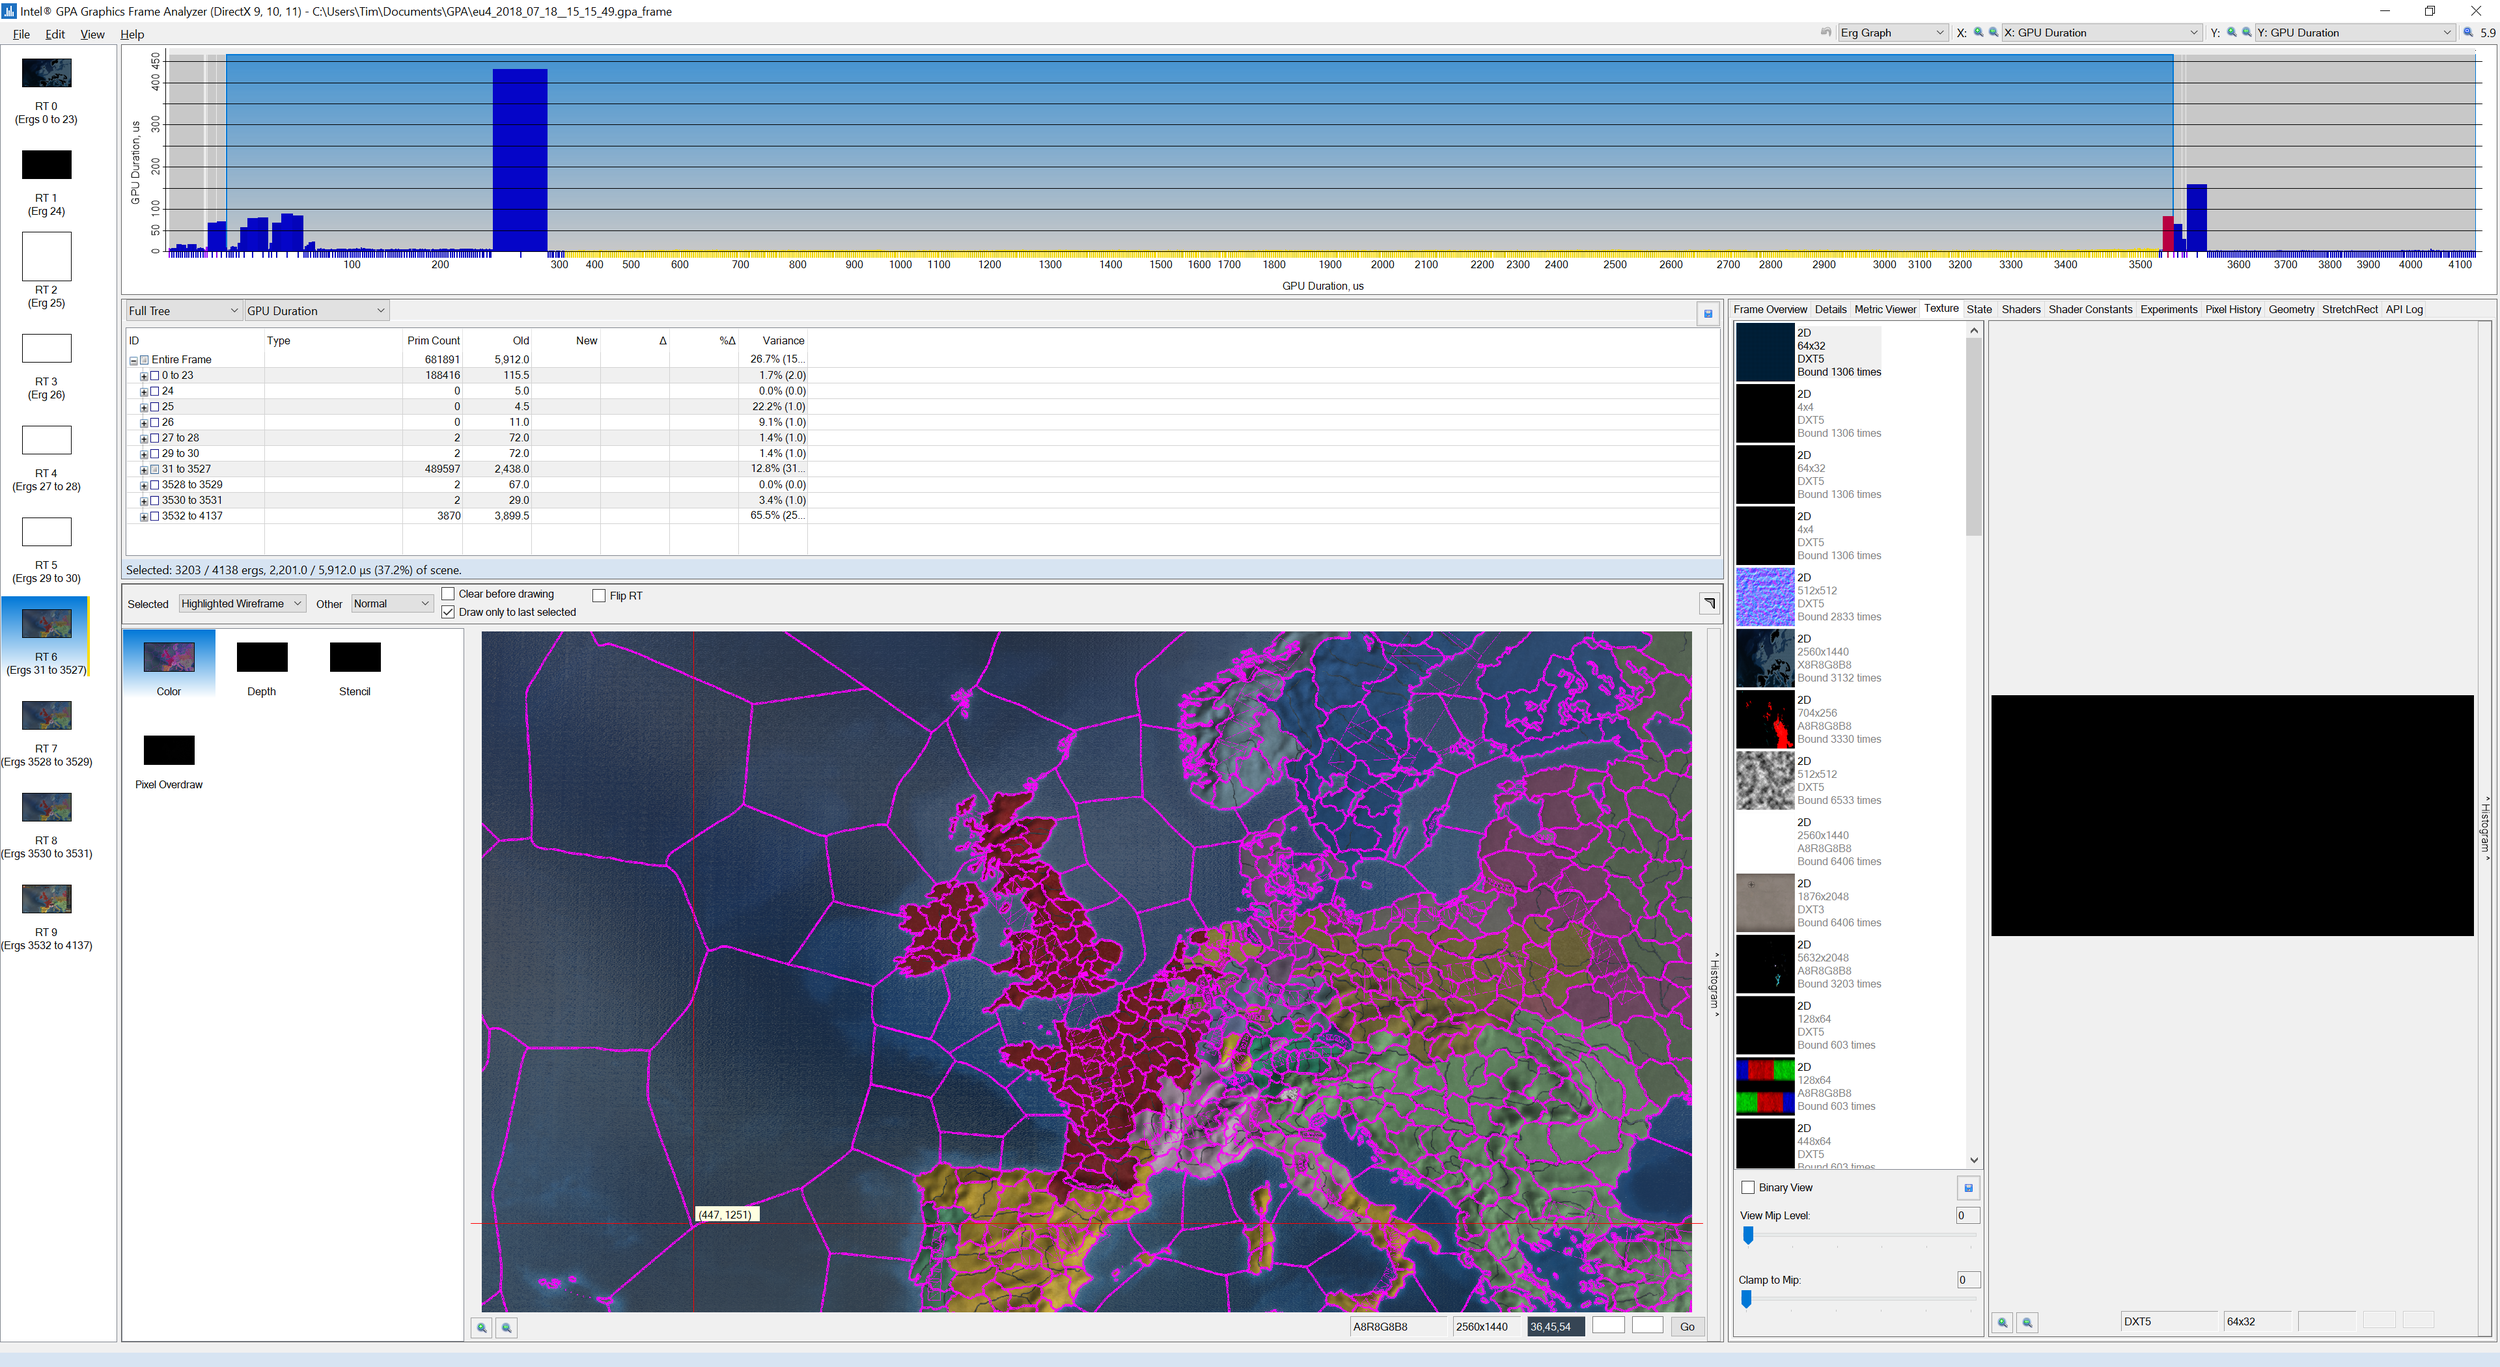Open the View menu
The height and width of the screenshot is (1367, 2500).
tap(92, 34)
